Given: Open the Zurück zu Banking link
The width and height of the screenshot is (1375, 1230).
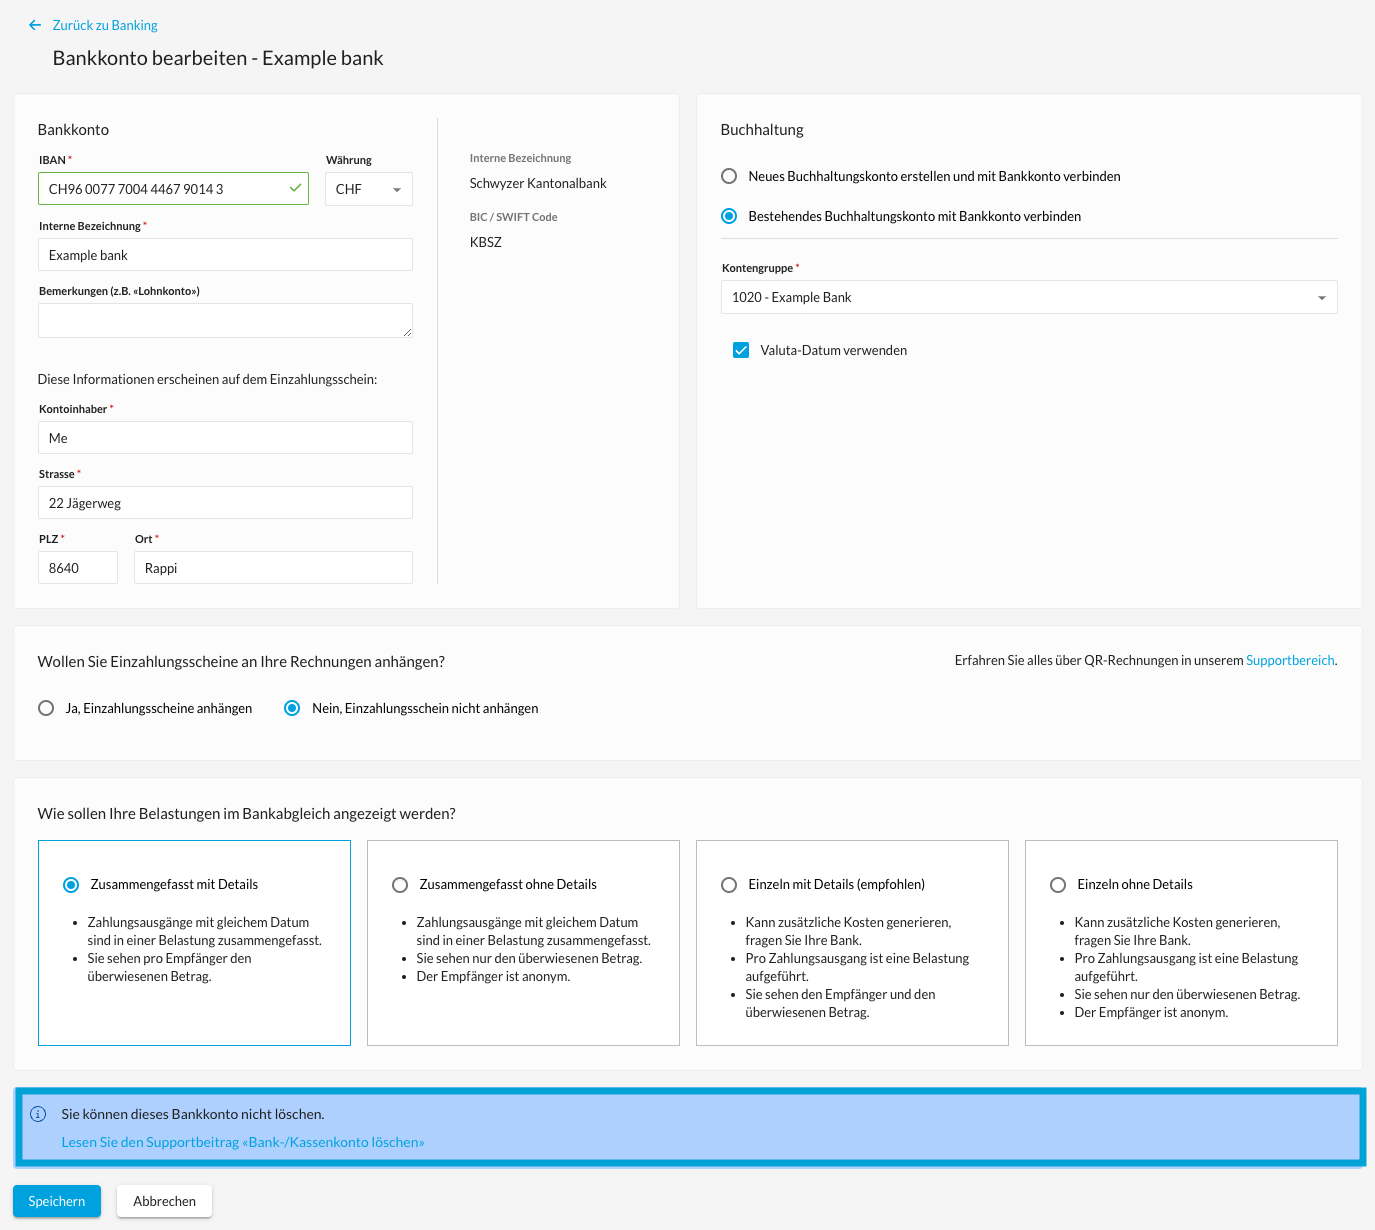Looking at the screenshot, I should [105, 25].
